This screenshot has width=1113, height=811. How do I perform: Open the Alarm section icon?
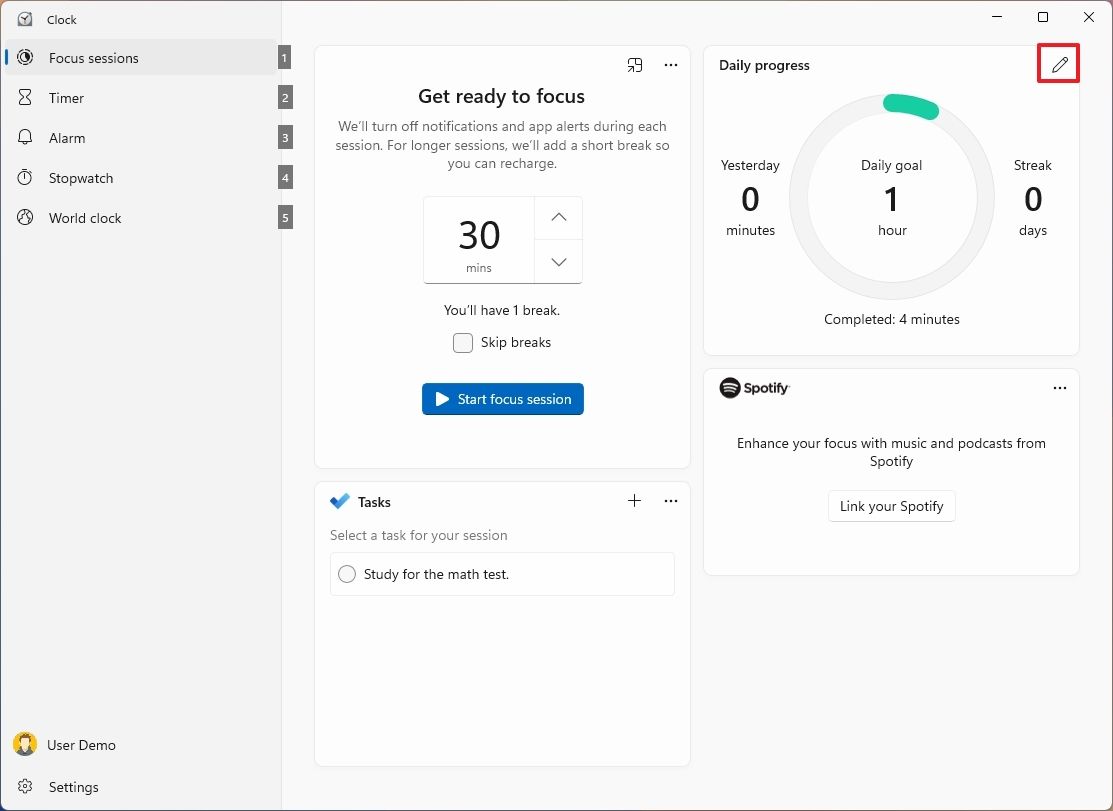point(25,137)
